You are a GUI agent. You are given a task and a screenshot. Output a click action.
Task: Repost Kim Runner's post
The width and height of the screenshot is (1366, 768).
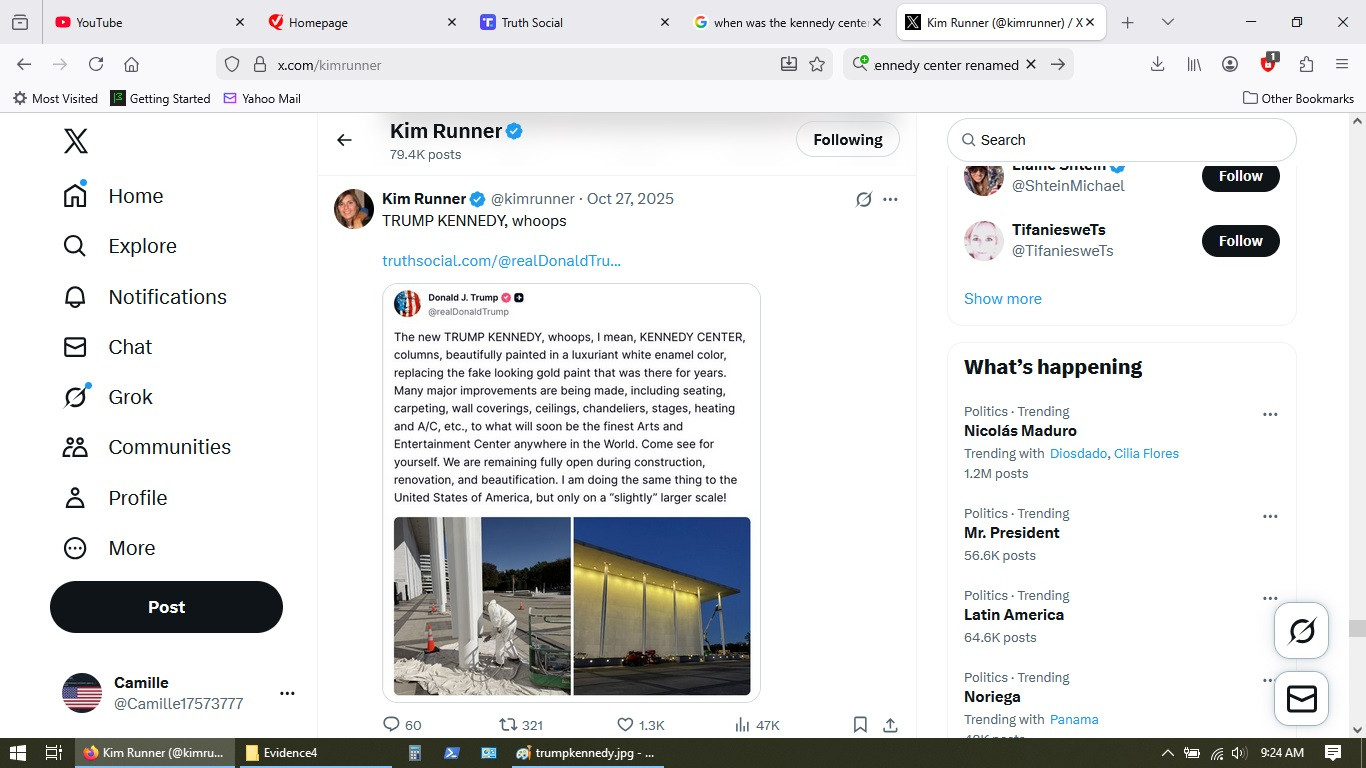pyautogui.click(x=508, y=725)
